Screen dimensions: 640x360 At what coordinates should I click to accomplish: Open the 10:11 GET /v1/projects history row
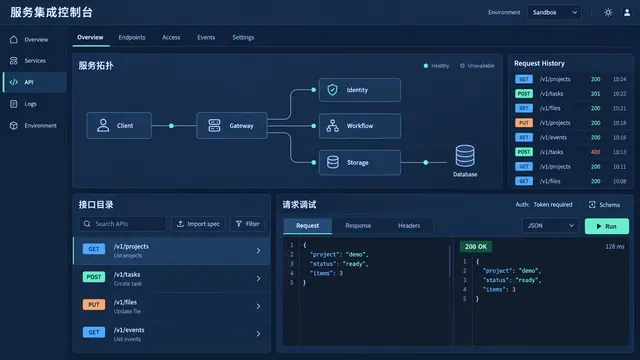(x=571, y=167)
